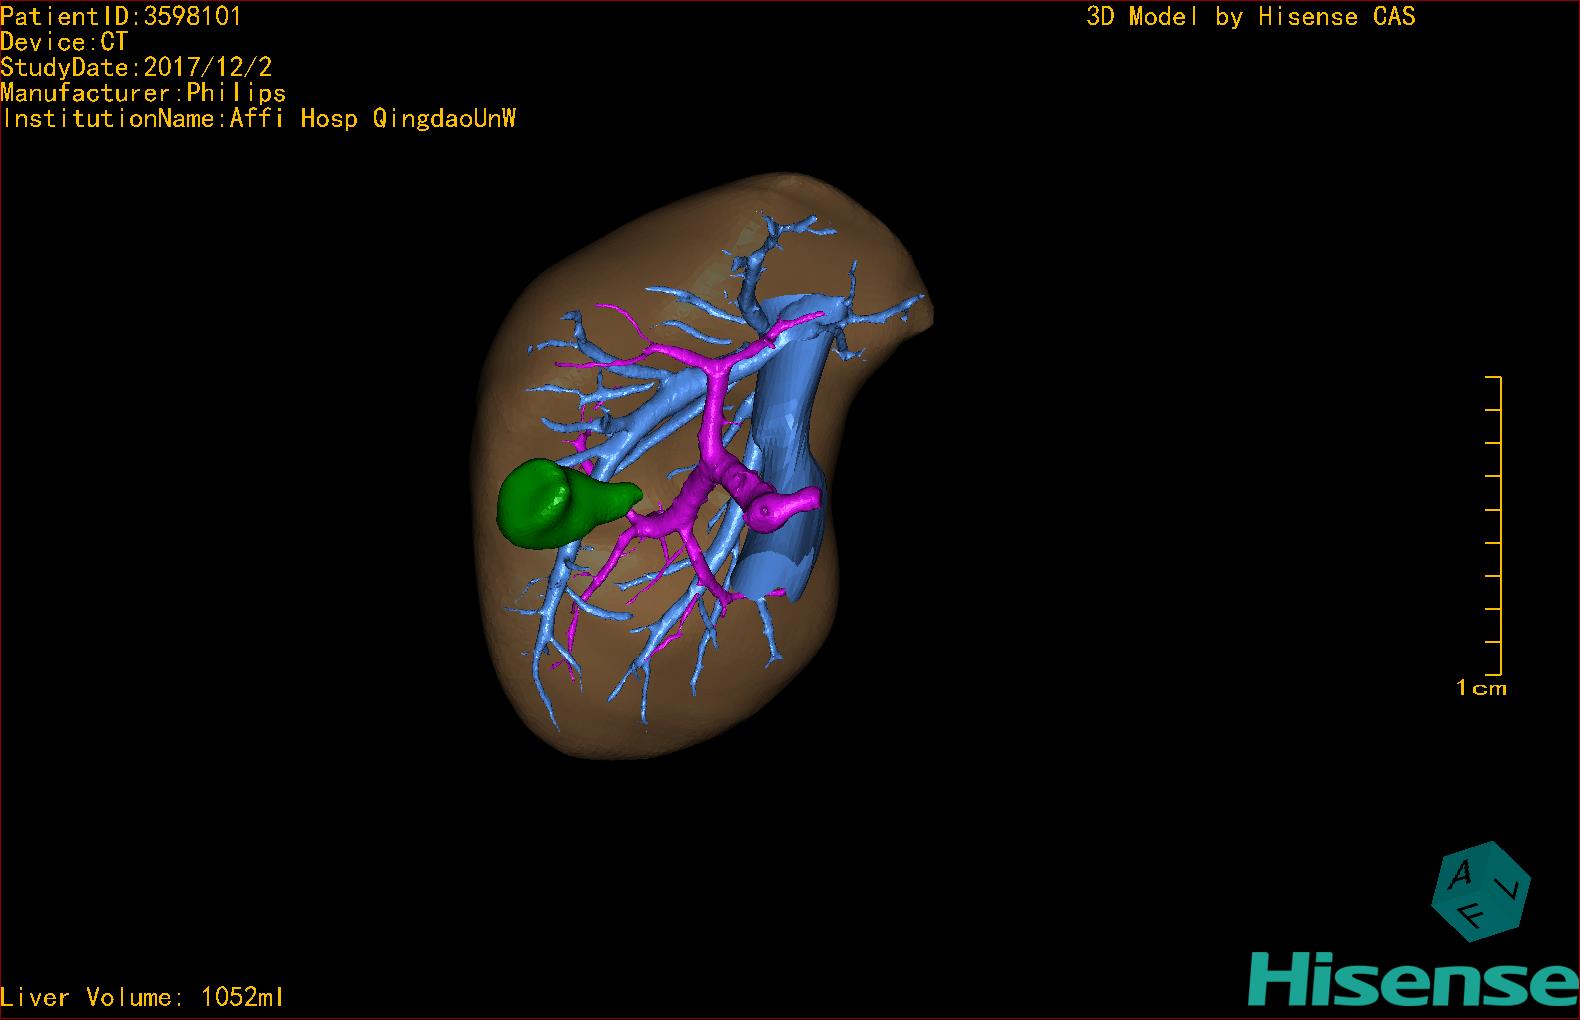The width and height of the screenshot is (1580, 1020).
Task: Click the F face of orientation cube
Action: 1472,915
